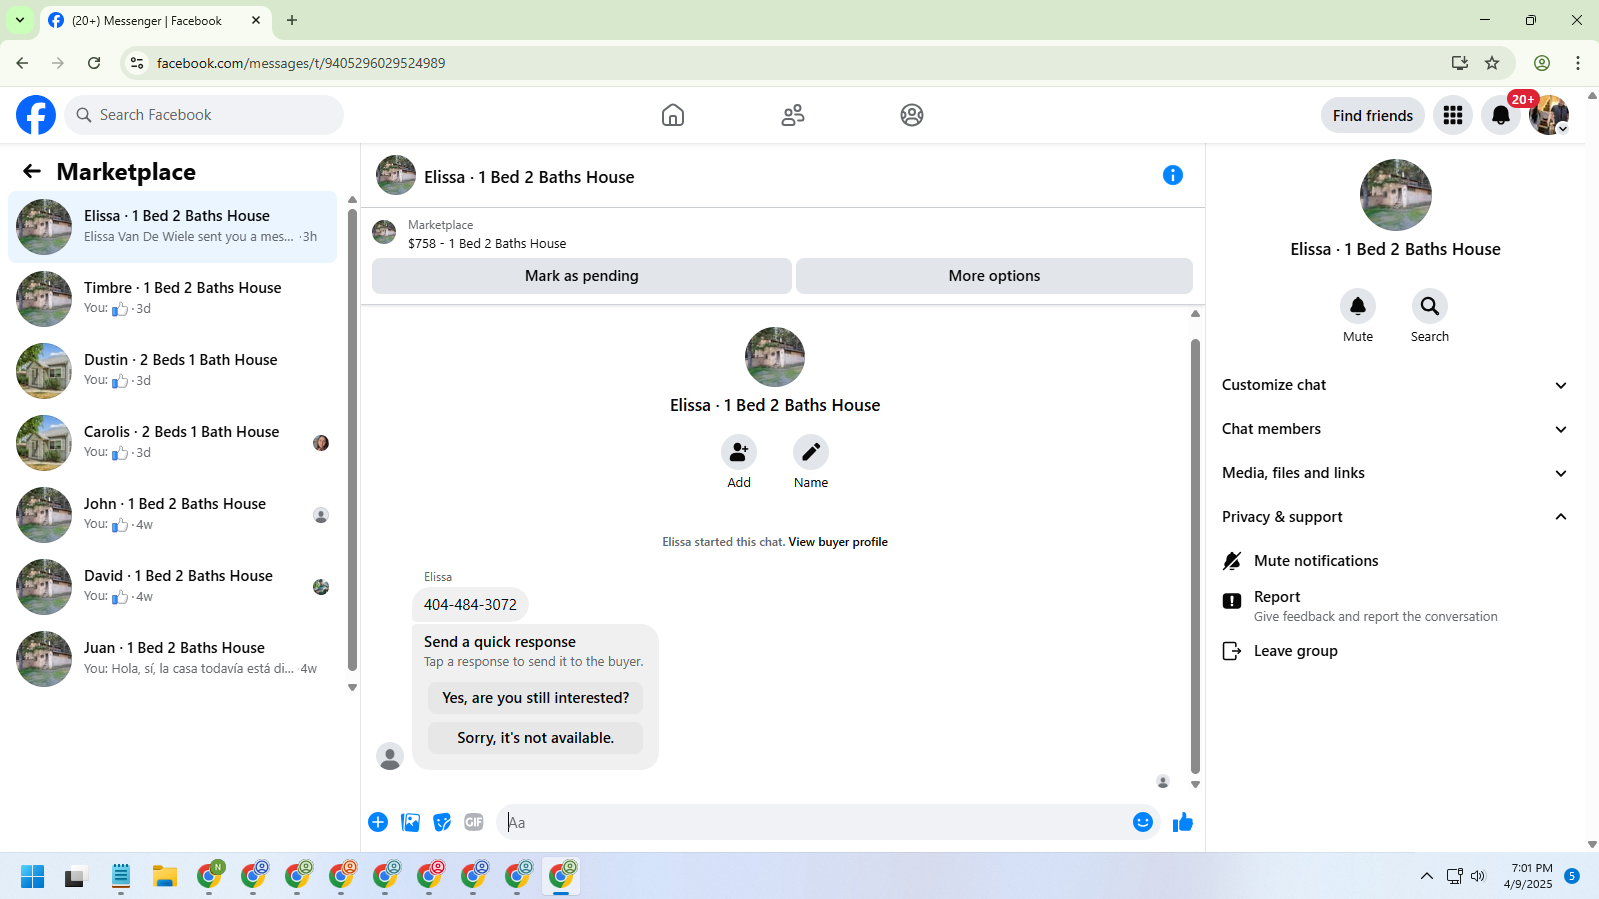Select Mute notifications option
The height and width of the screenshot is (899, 1599).
tap(1395, 561)
